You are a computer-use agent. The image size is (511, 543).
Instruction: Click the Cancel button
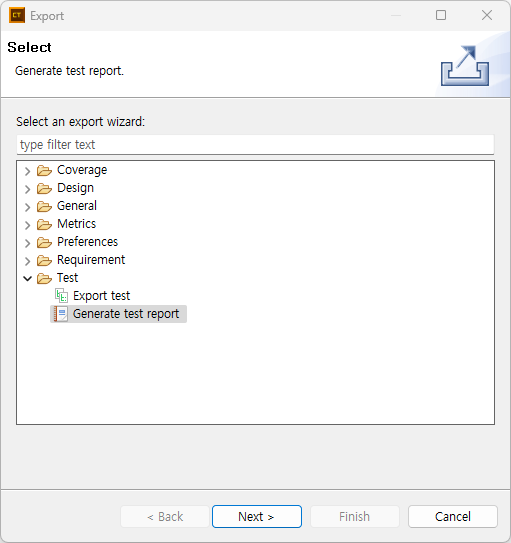click(453, 516)
